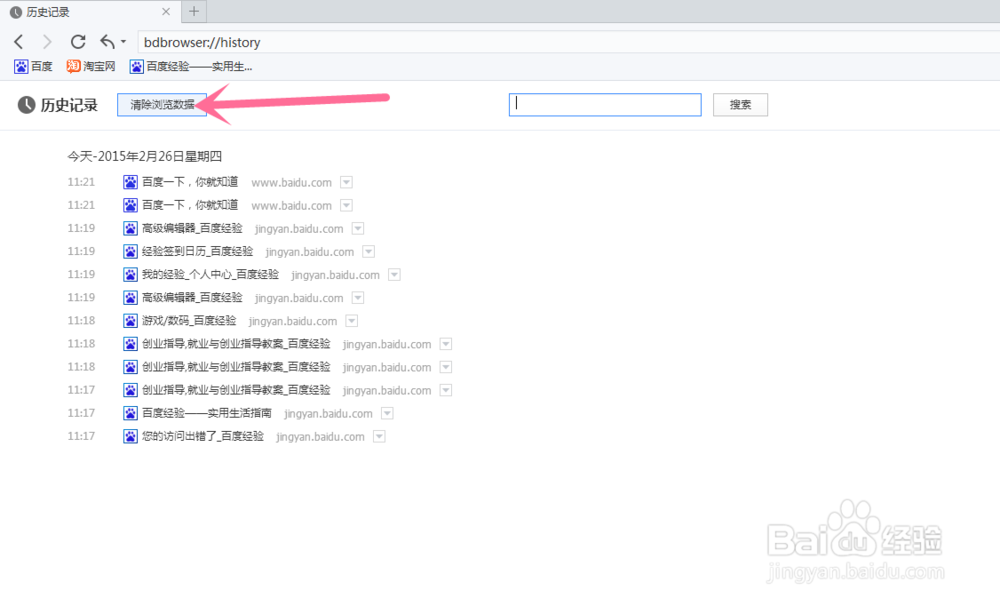This screenshot has width=1000, height=606.
Task: Expand dropdown for 游戏/数码 entry
Action: pyautogui.click(x=351, y=321)
